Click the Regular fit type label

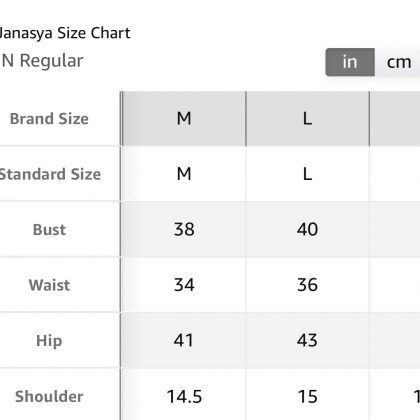(x=51, y=61)
